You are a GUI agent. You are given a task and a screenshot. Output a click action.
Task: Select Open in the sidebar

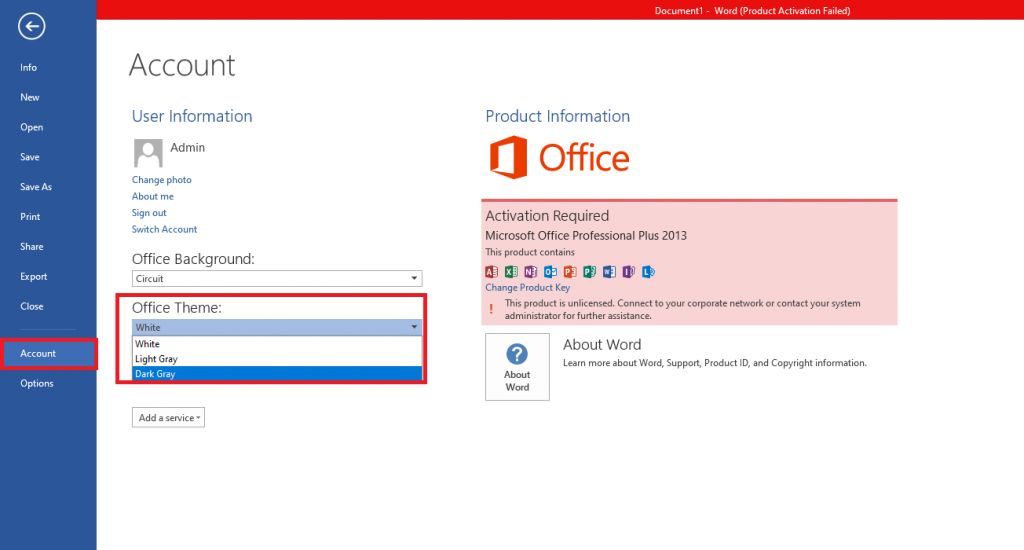point(48,127)
